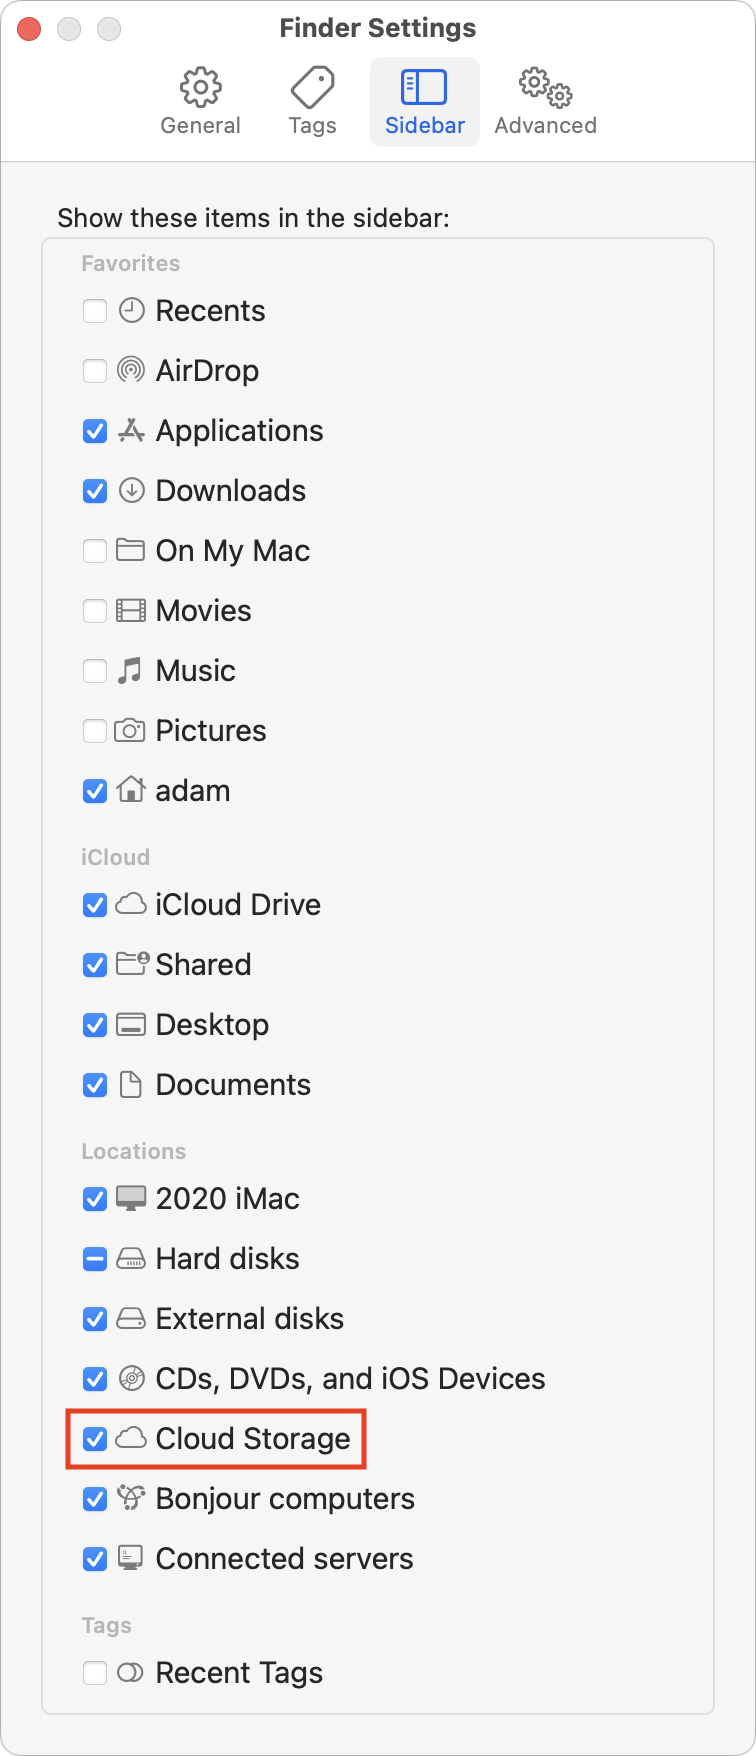Click the adam home folder icon
Image resolution: width=756 pixels, height=1756 pixels.
[x=130, y=791]
